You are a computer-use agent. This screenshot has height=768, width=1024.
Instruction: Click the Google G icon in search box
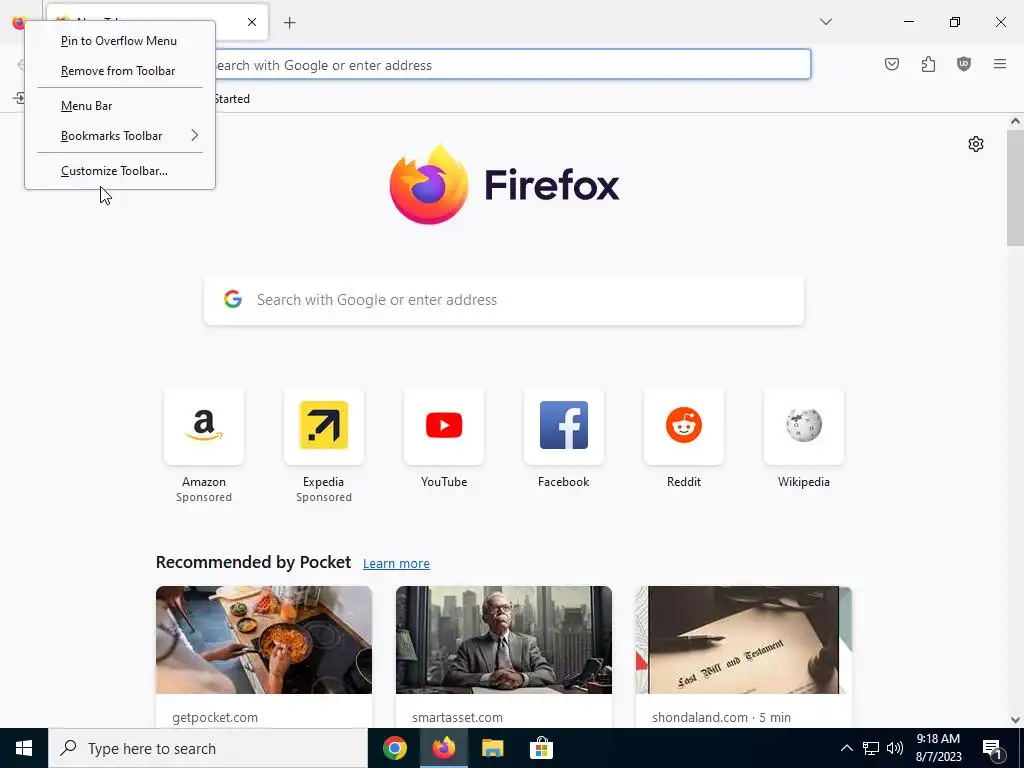[x=233, y=299]
